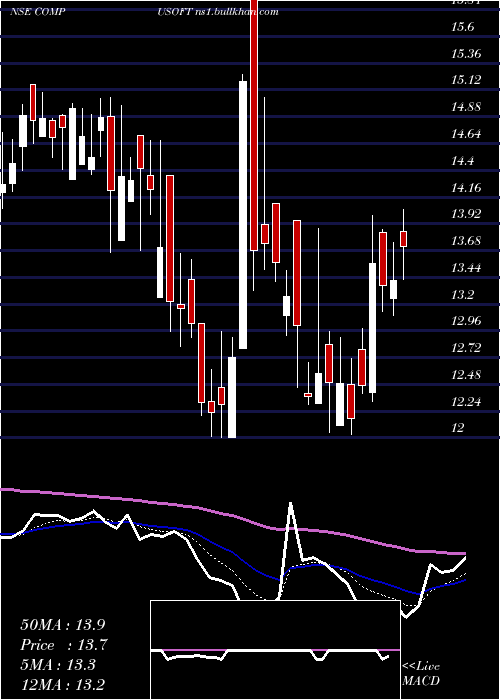Viewport: 500px width, 700px height.
Task: Click the 13.68 price axis label
Action: click(x=466, y=241)
